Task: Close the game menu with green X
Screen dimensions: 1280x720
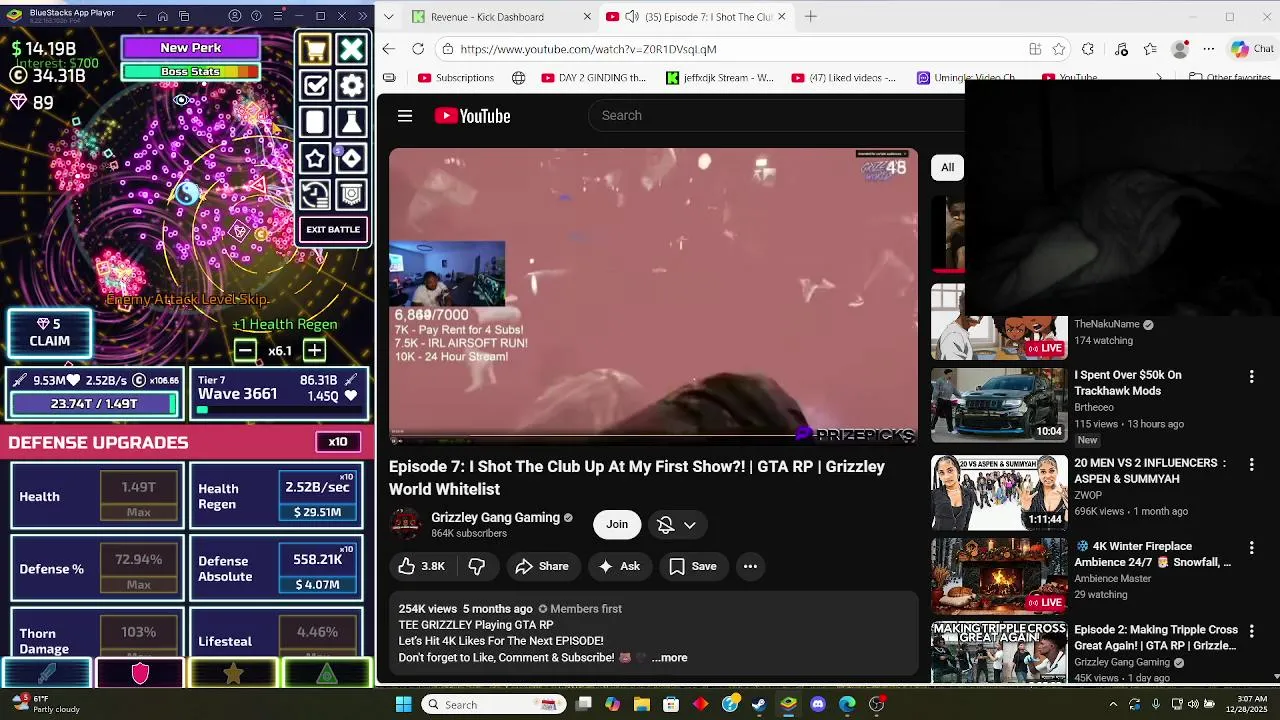Action: point(351,50)
